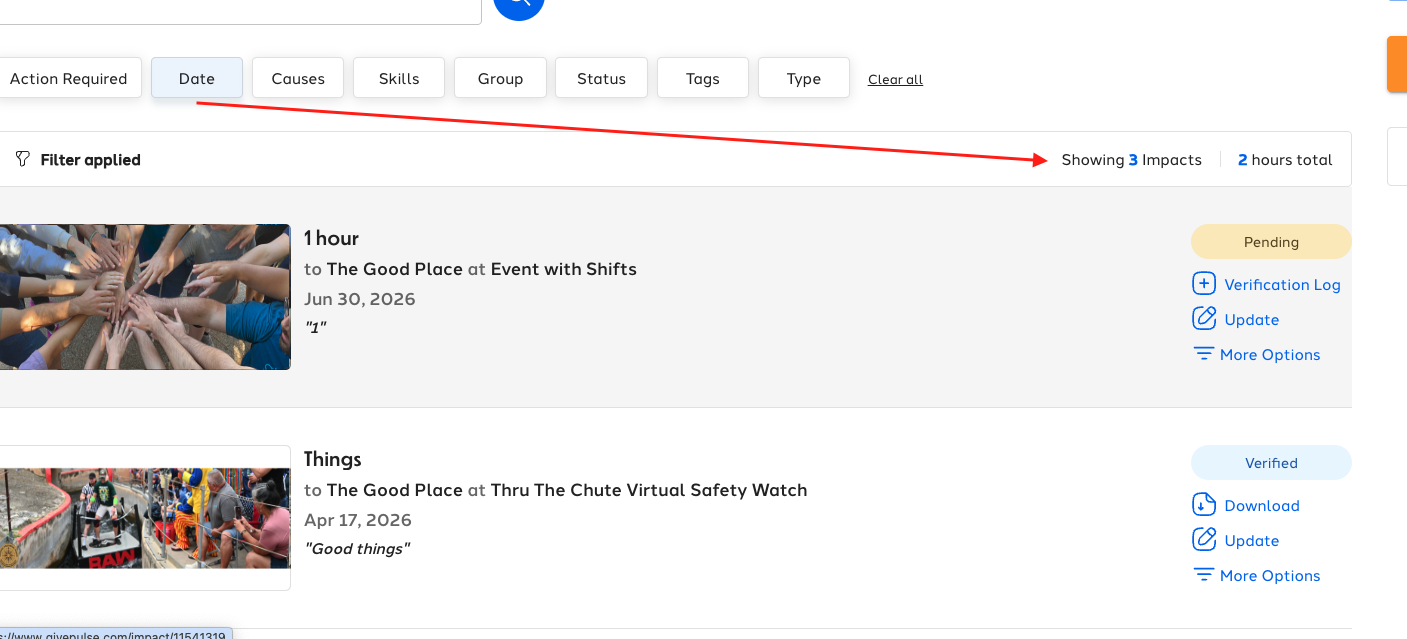Click the Clear all link
The width and height of the screenshot is (1407, 639).
click(895, 80)
